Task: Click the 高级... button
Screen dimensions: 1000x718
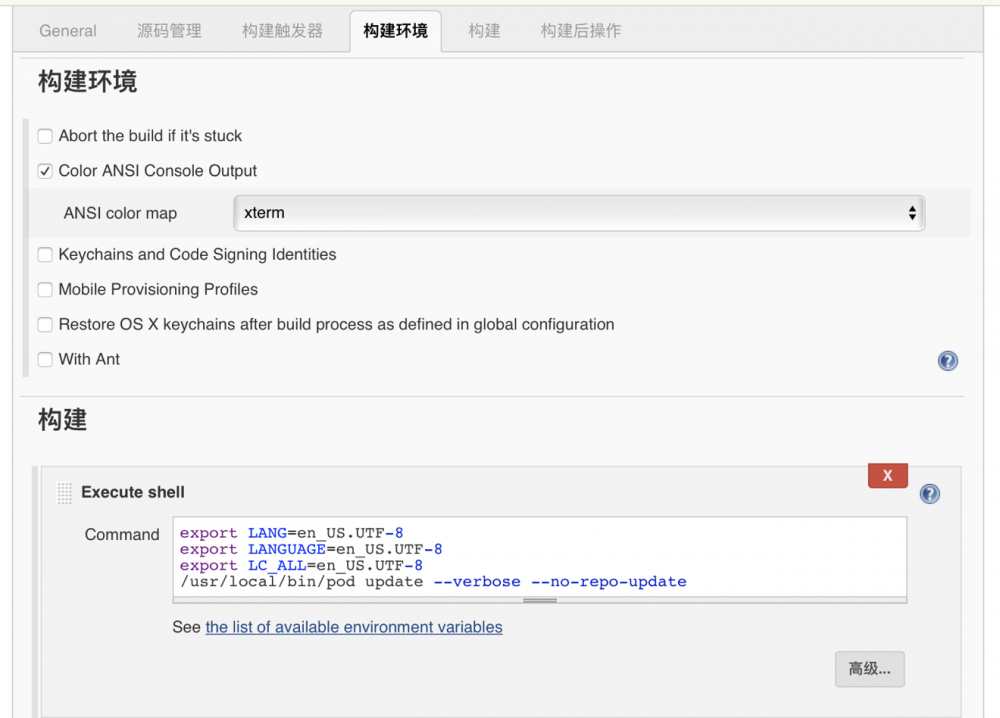Action: point(868,669)
